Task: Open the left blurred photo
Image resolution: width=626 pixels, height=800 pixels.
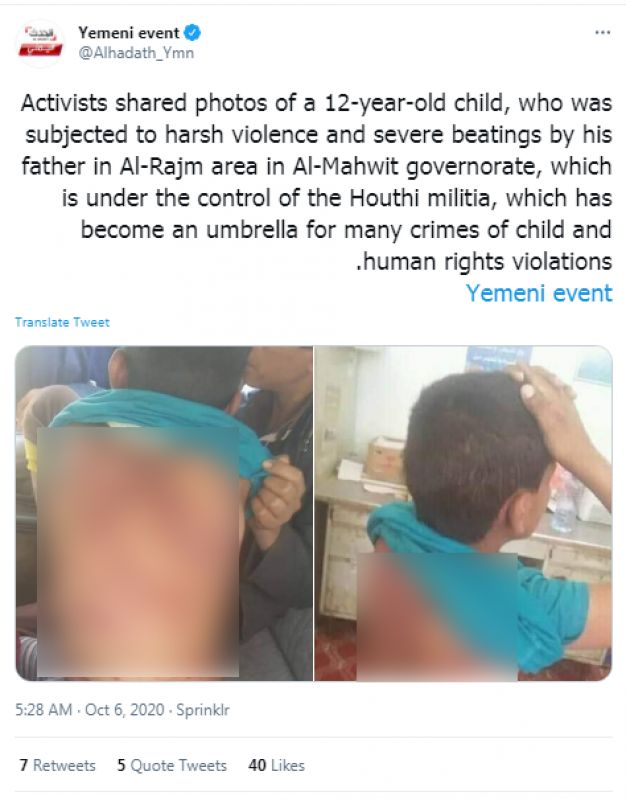Action: [164, 513]
